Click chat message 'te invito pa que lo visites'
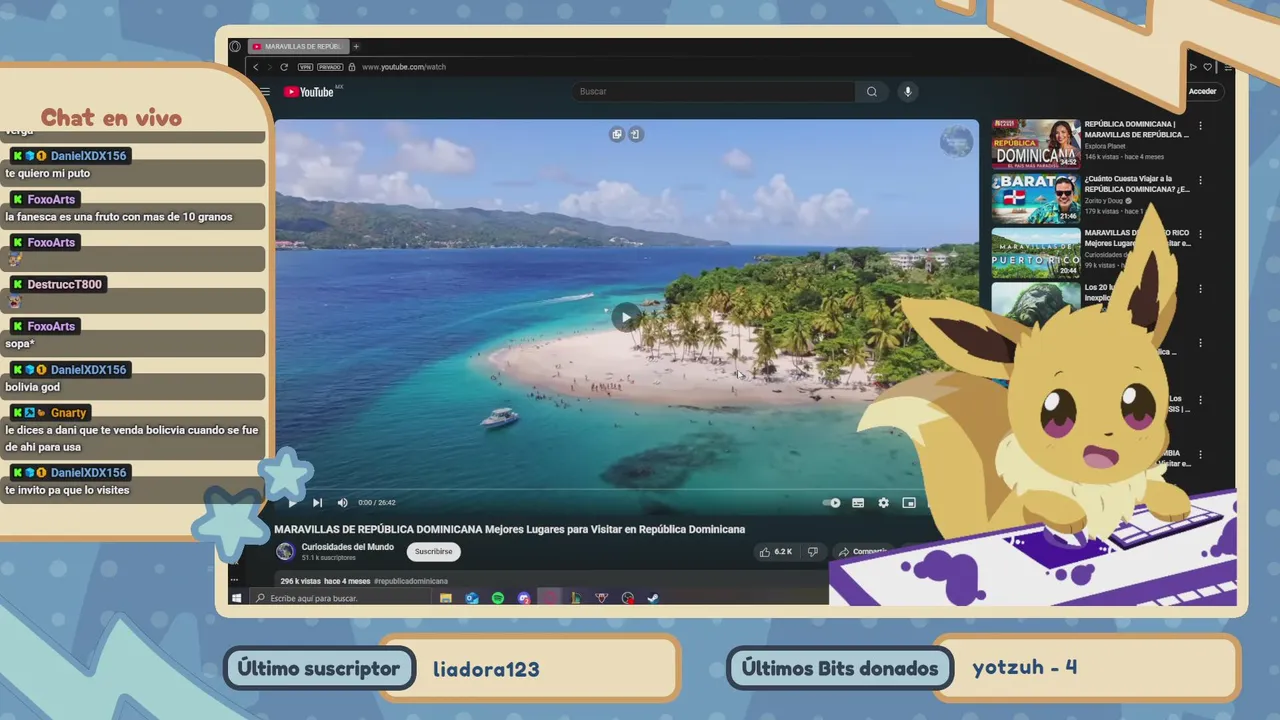1280x720 pixels. pyautogui.click(x=67, y=491)
